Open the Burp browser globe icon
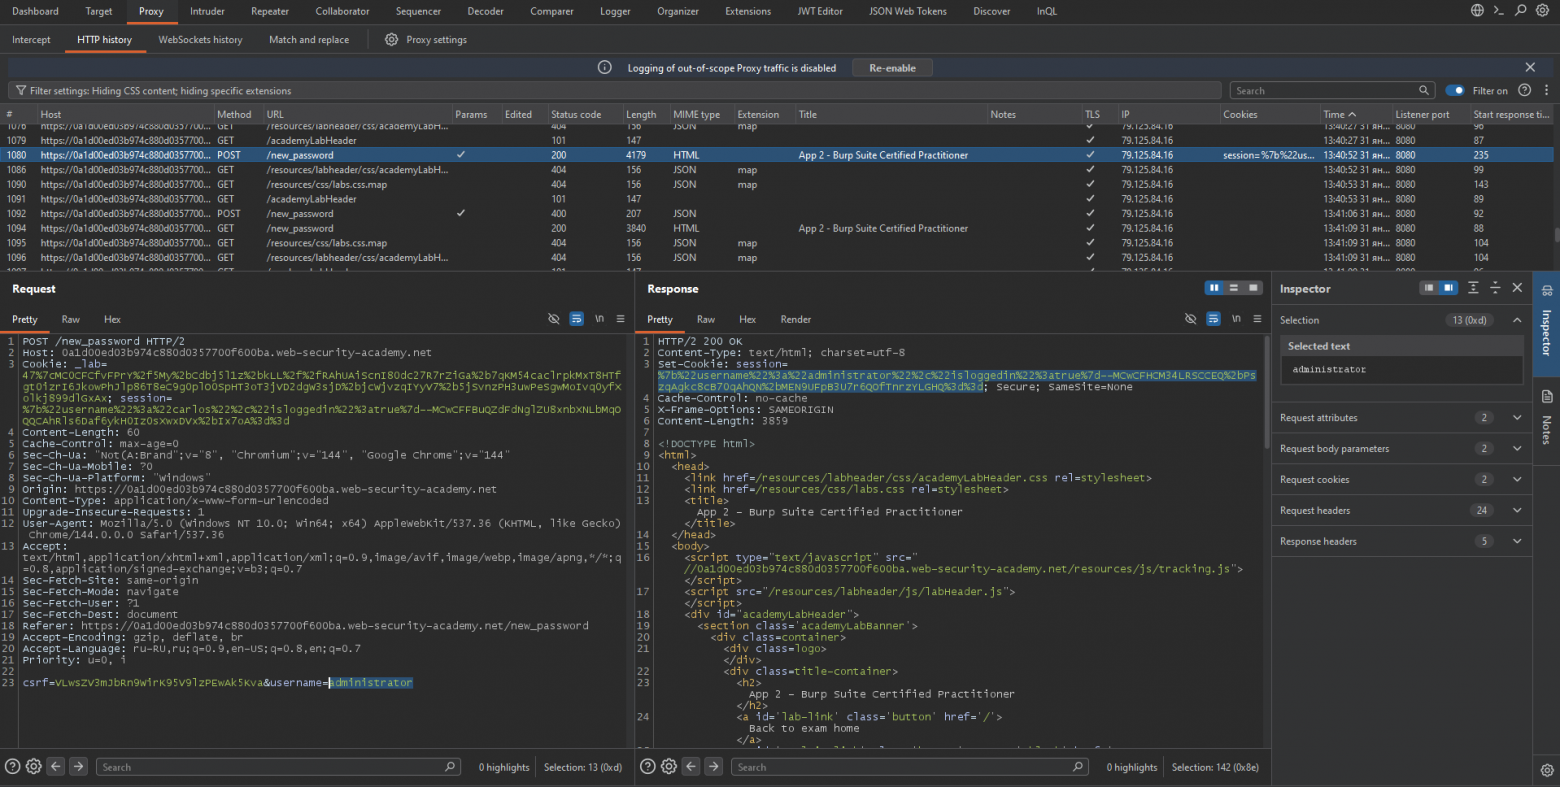This screenshot has width=1560, height=787. coord(1477,11)
